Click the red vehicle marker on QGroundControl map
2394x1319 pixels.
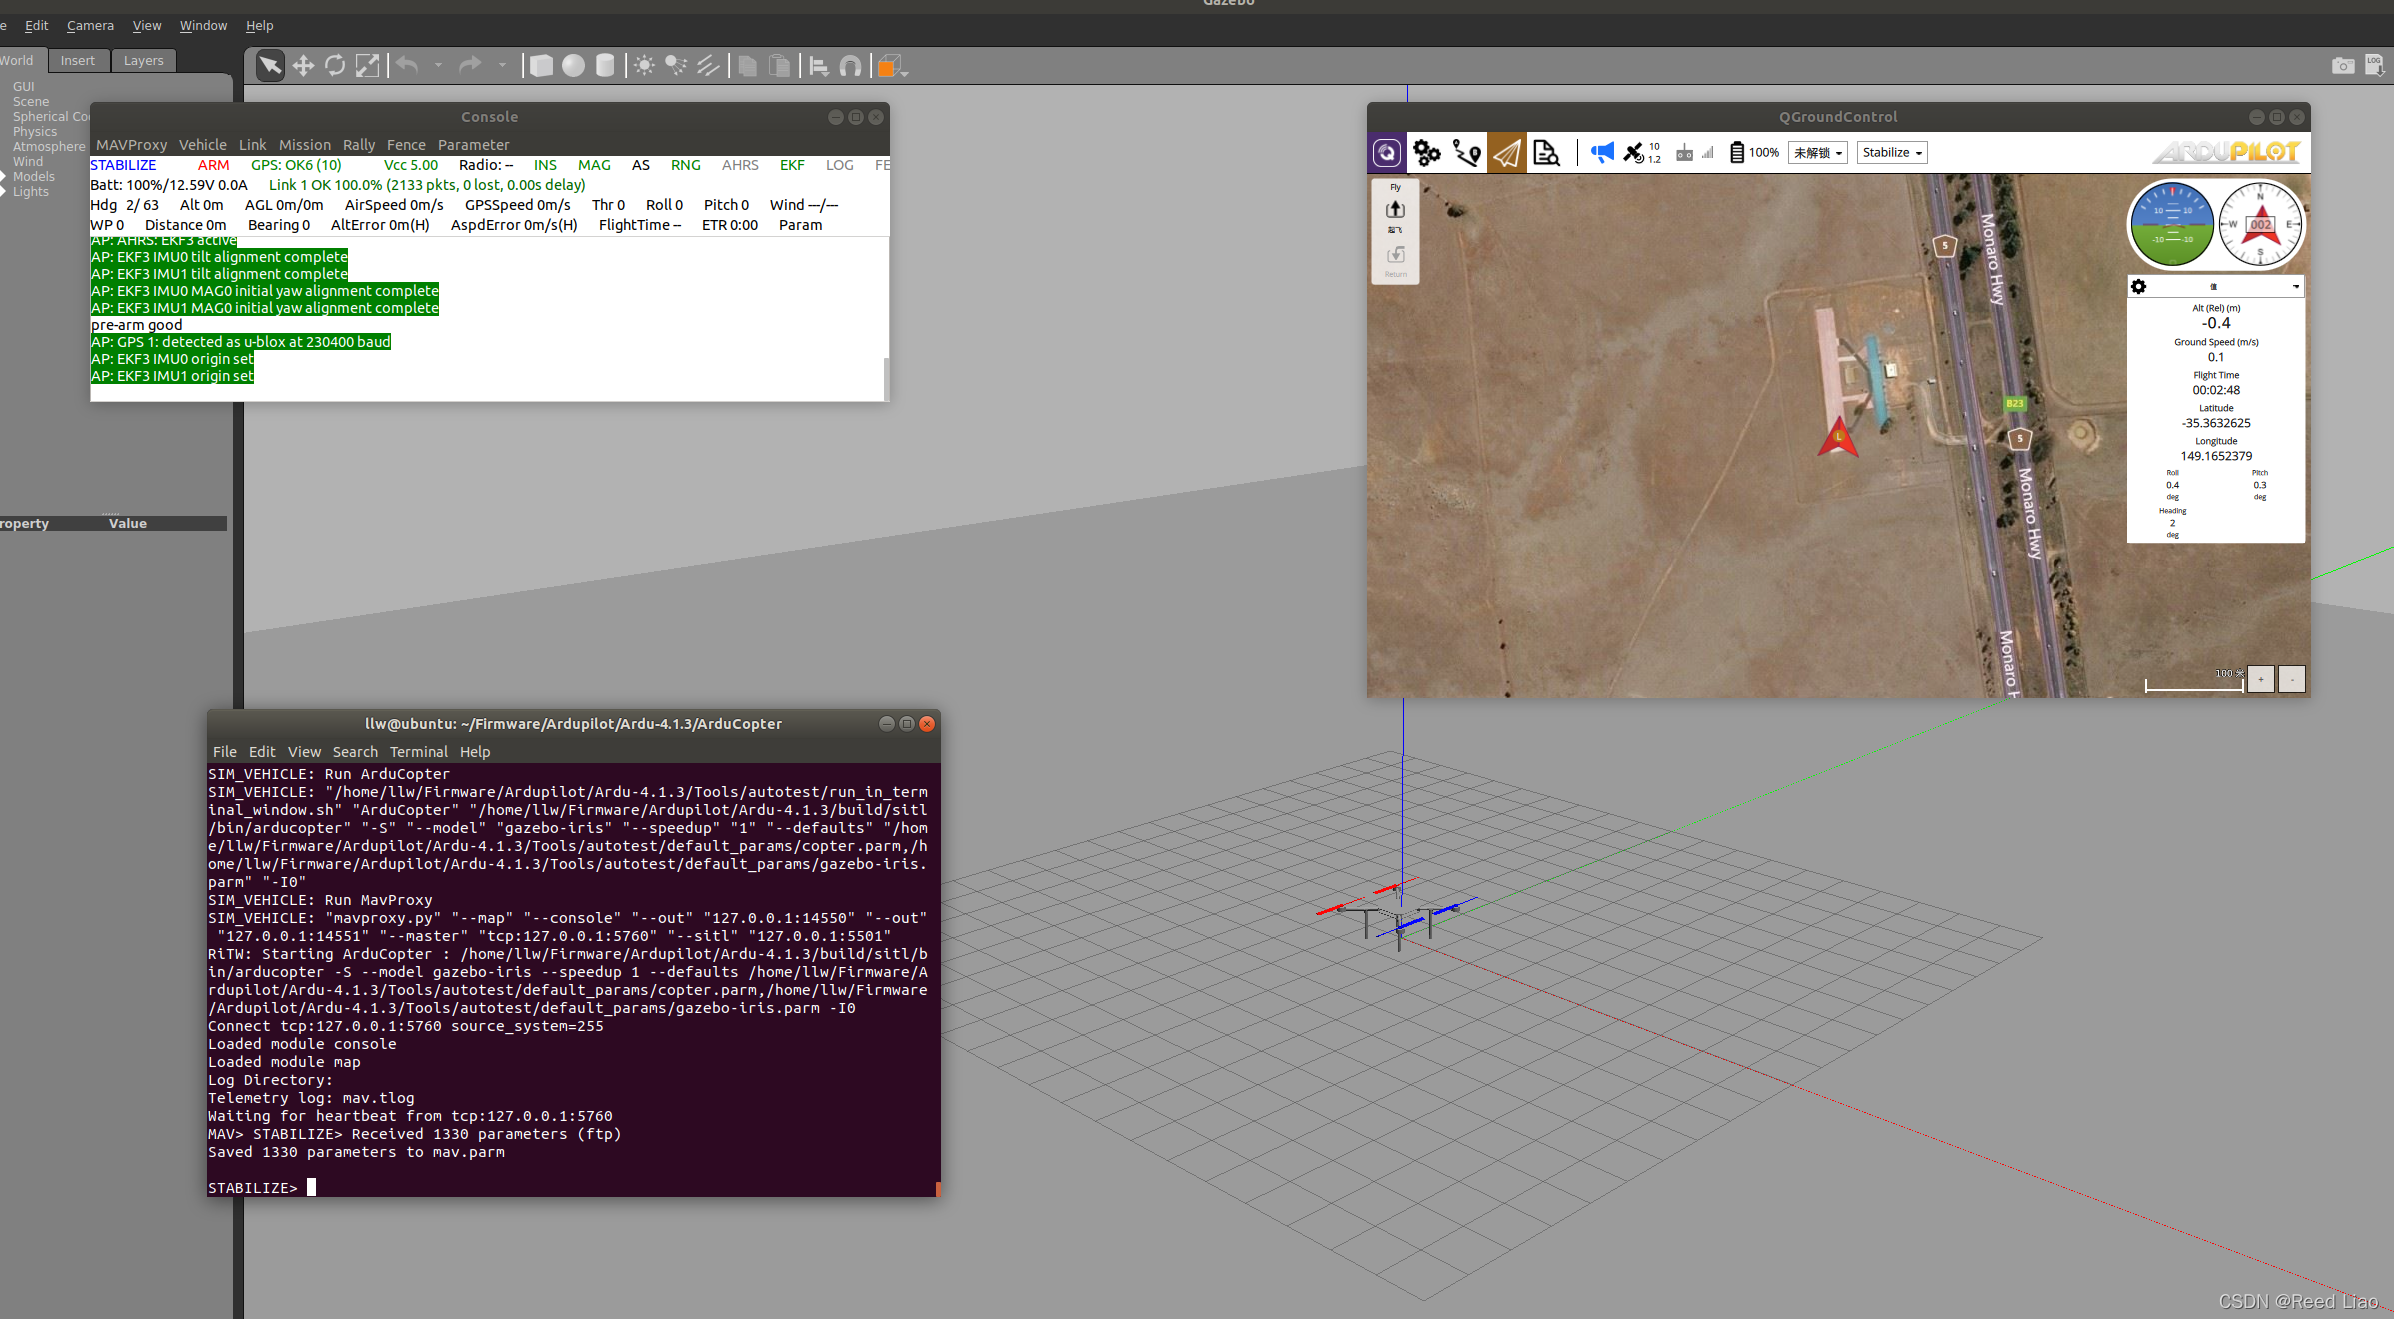point(1838,438)
